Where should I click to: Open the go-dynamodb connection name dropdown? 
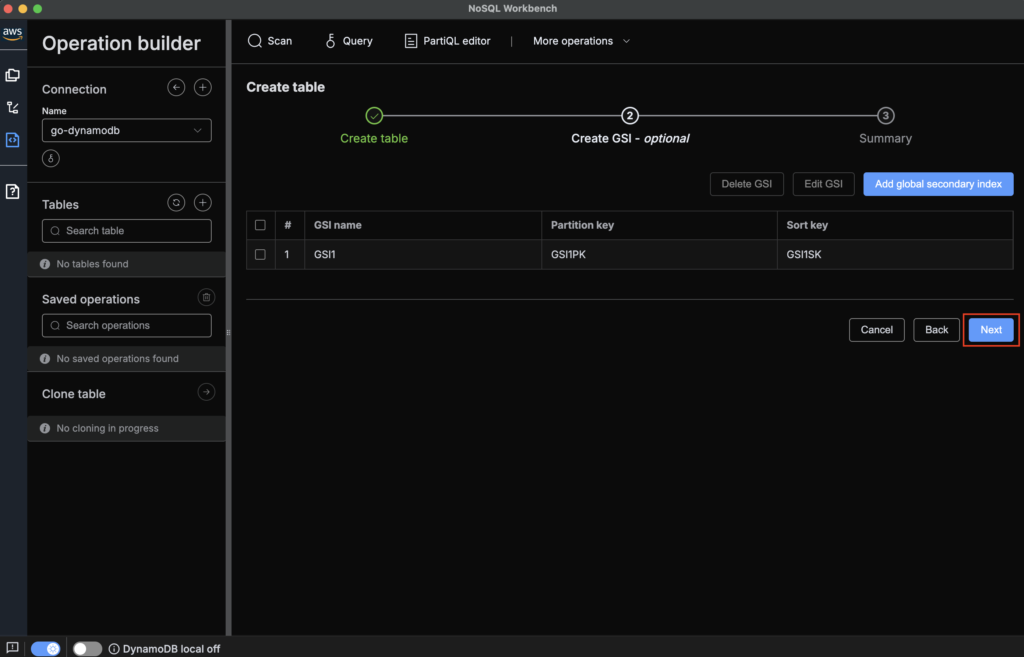[127, 130]
